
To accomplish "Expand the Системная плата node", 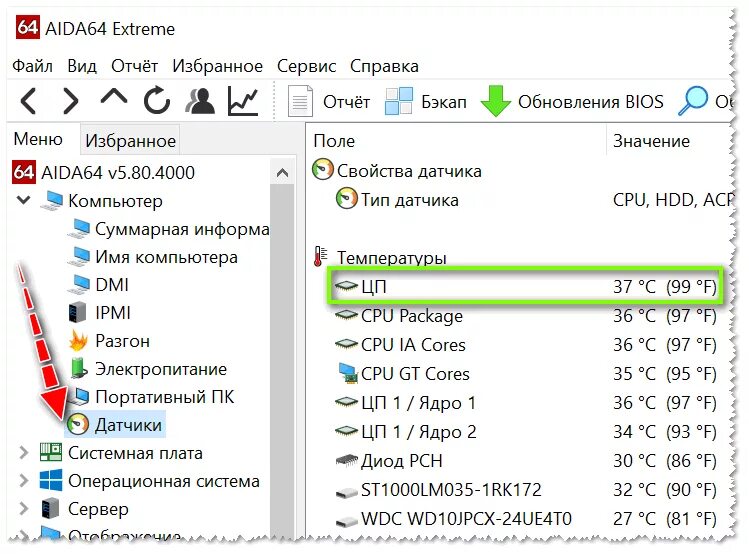I will point(23,452).
